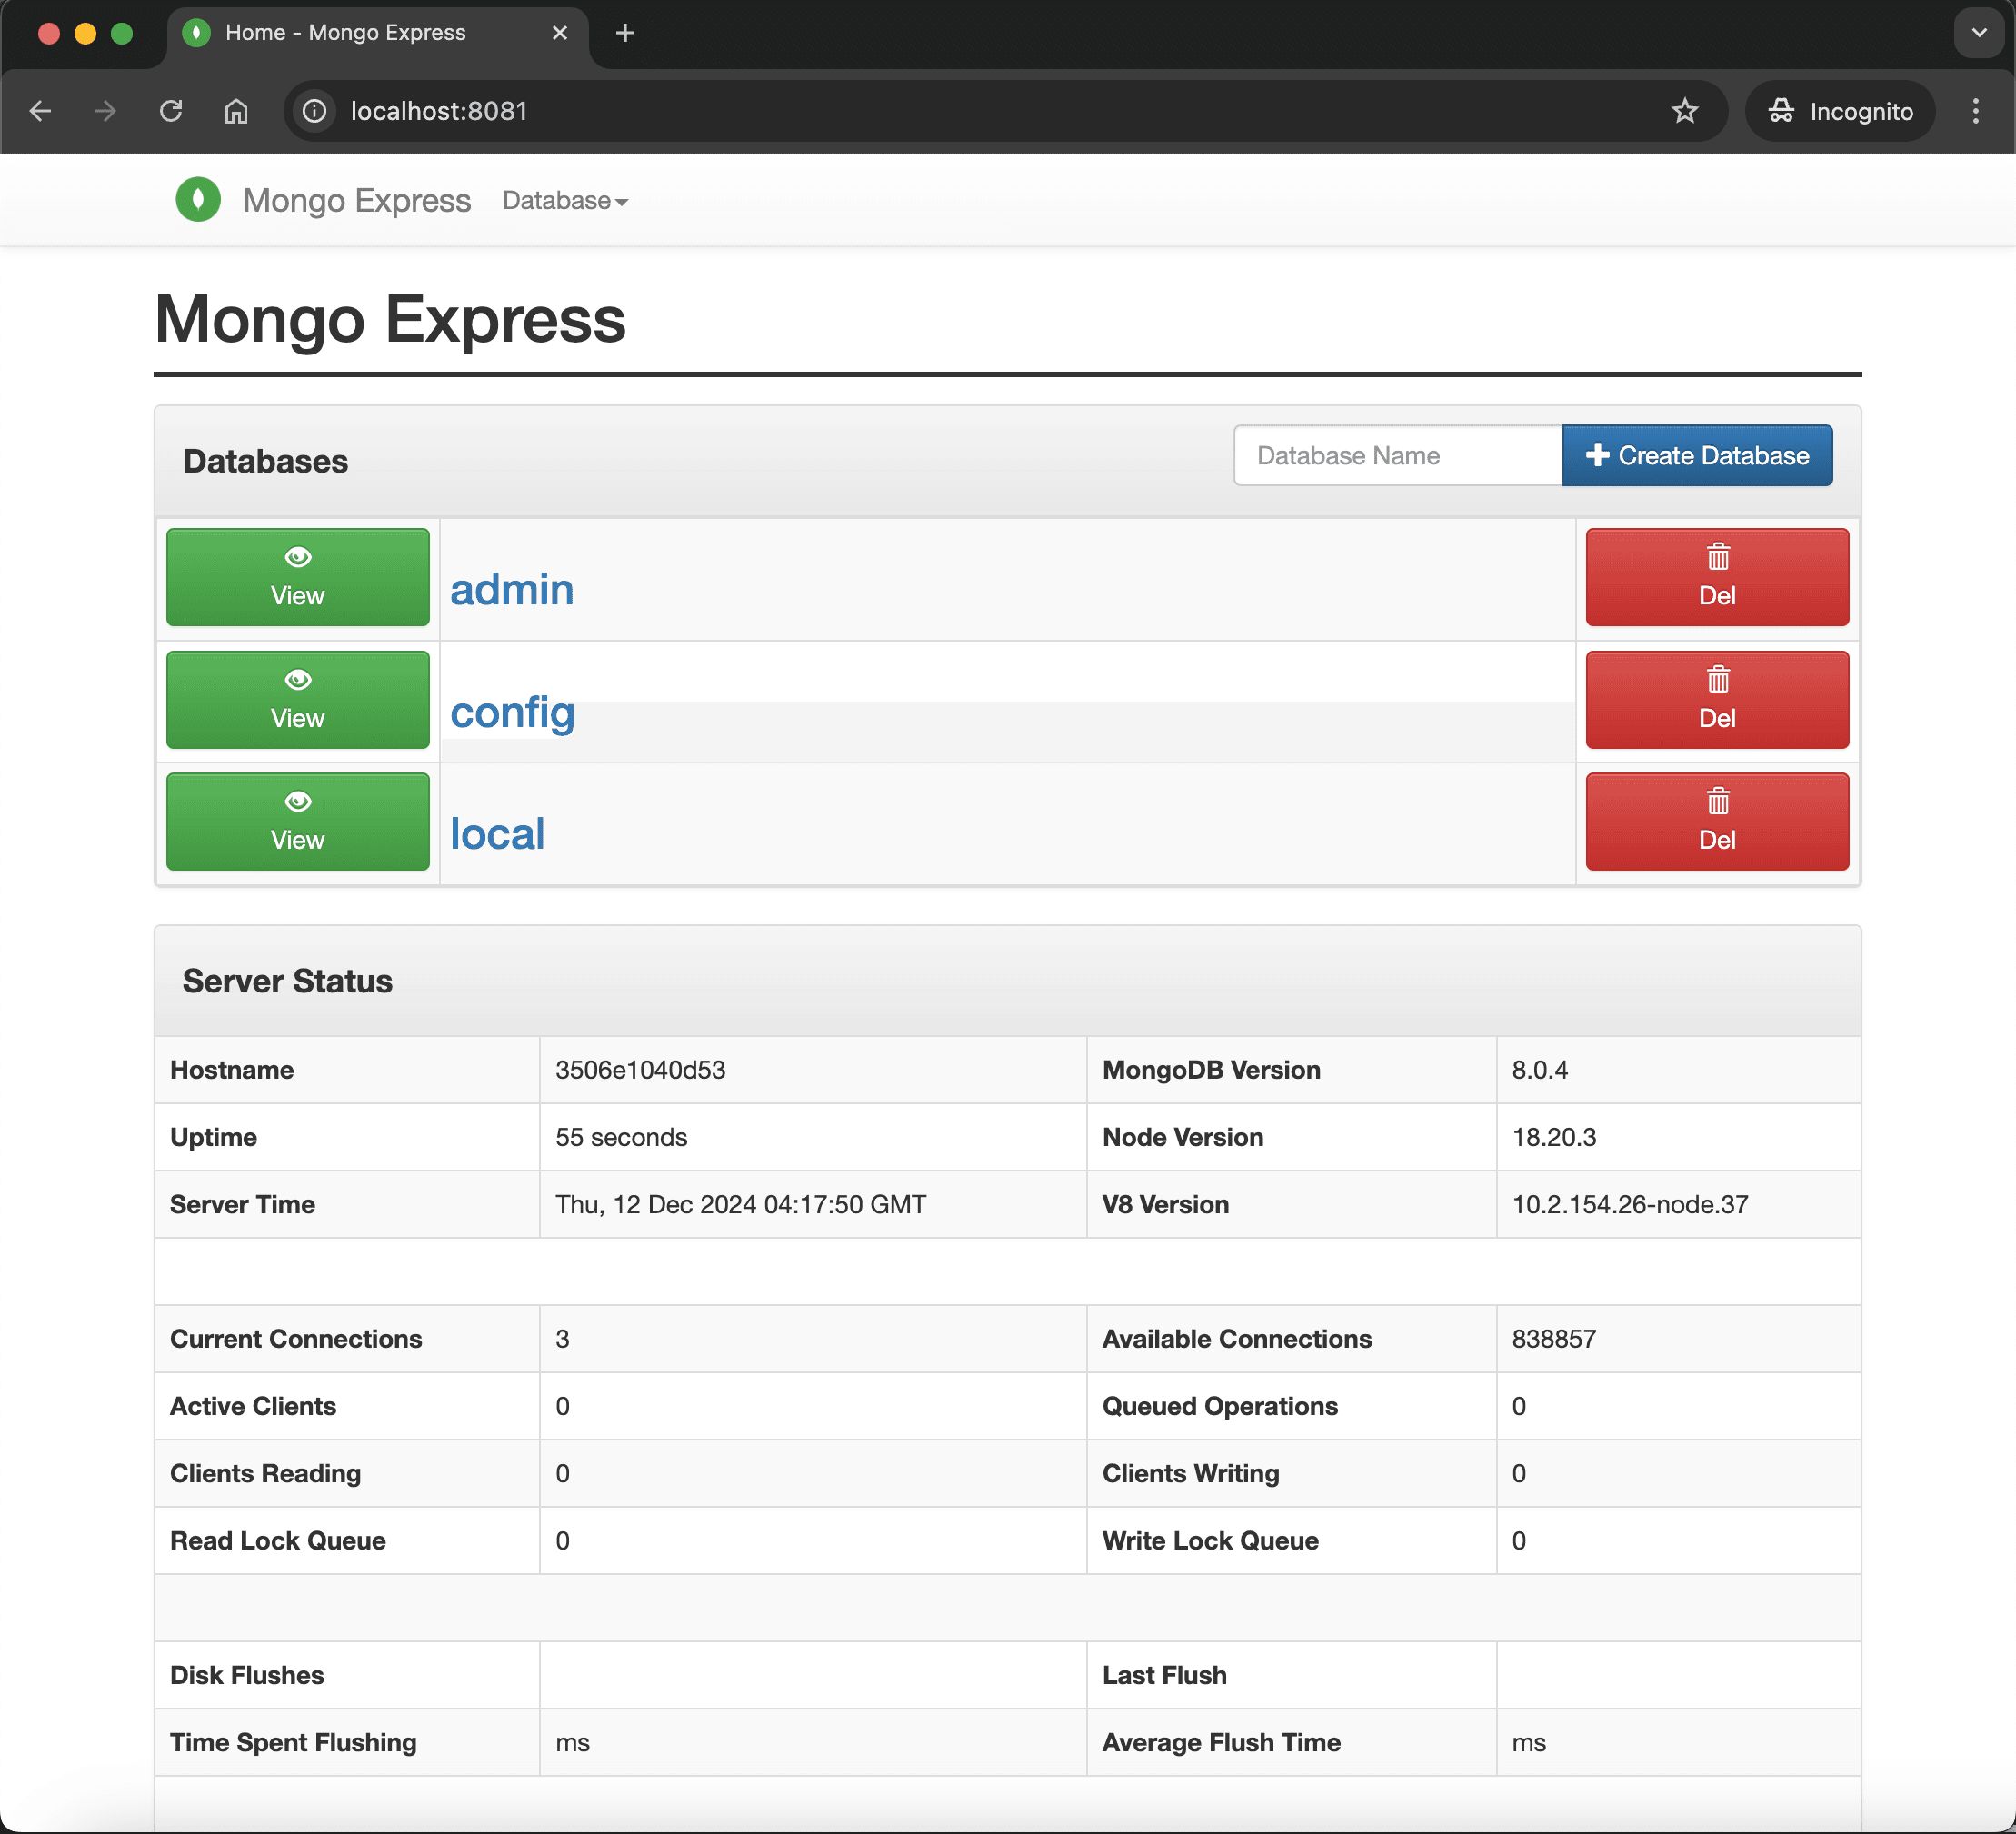Click the hostname value 3506e1040d53

640,1070
